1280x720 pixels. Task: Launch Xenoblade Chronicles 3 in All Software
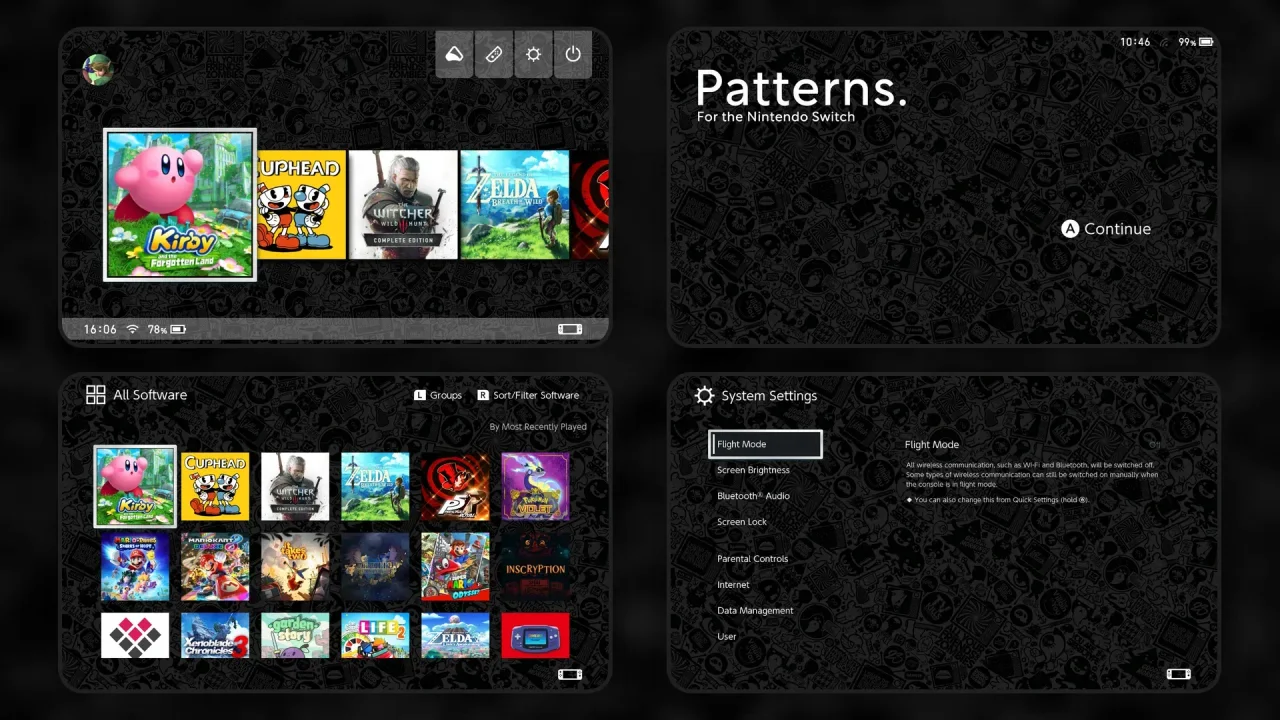(215, 636)
